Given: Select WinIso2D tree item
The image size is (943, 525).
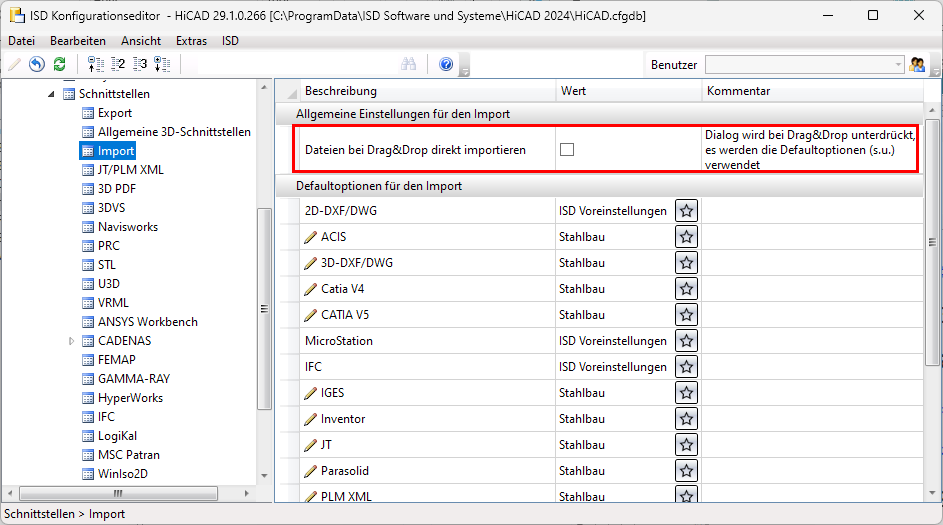Looking at the screenshot, I should pyautogui.click(x=122, y=474).
